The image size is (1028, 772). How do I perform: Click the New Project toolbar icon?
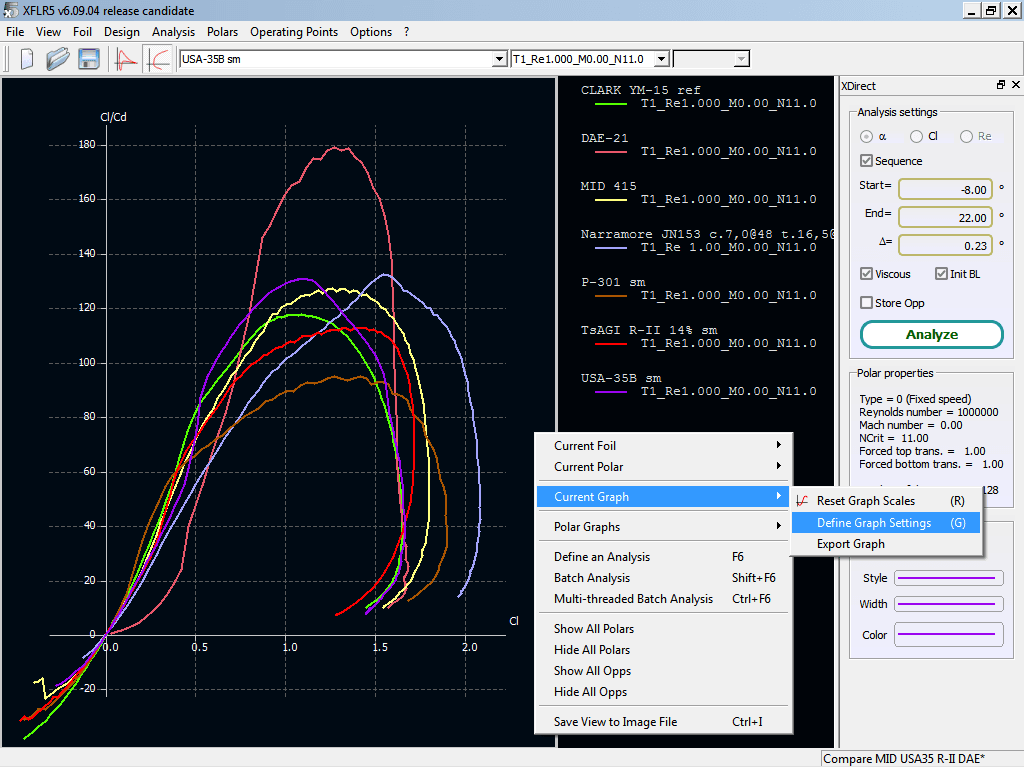click(x=27, y=59)
